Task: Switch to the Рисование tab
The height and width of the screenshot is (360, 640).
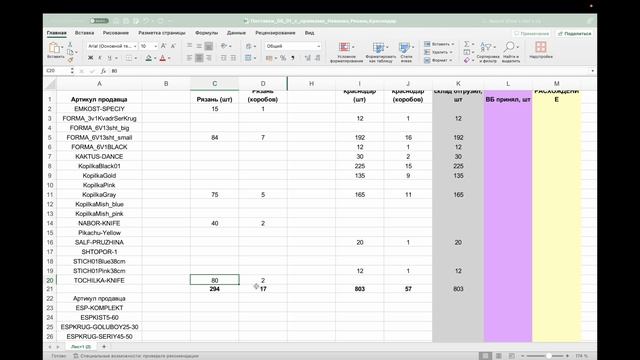Action: [116, 33]
